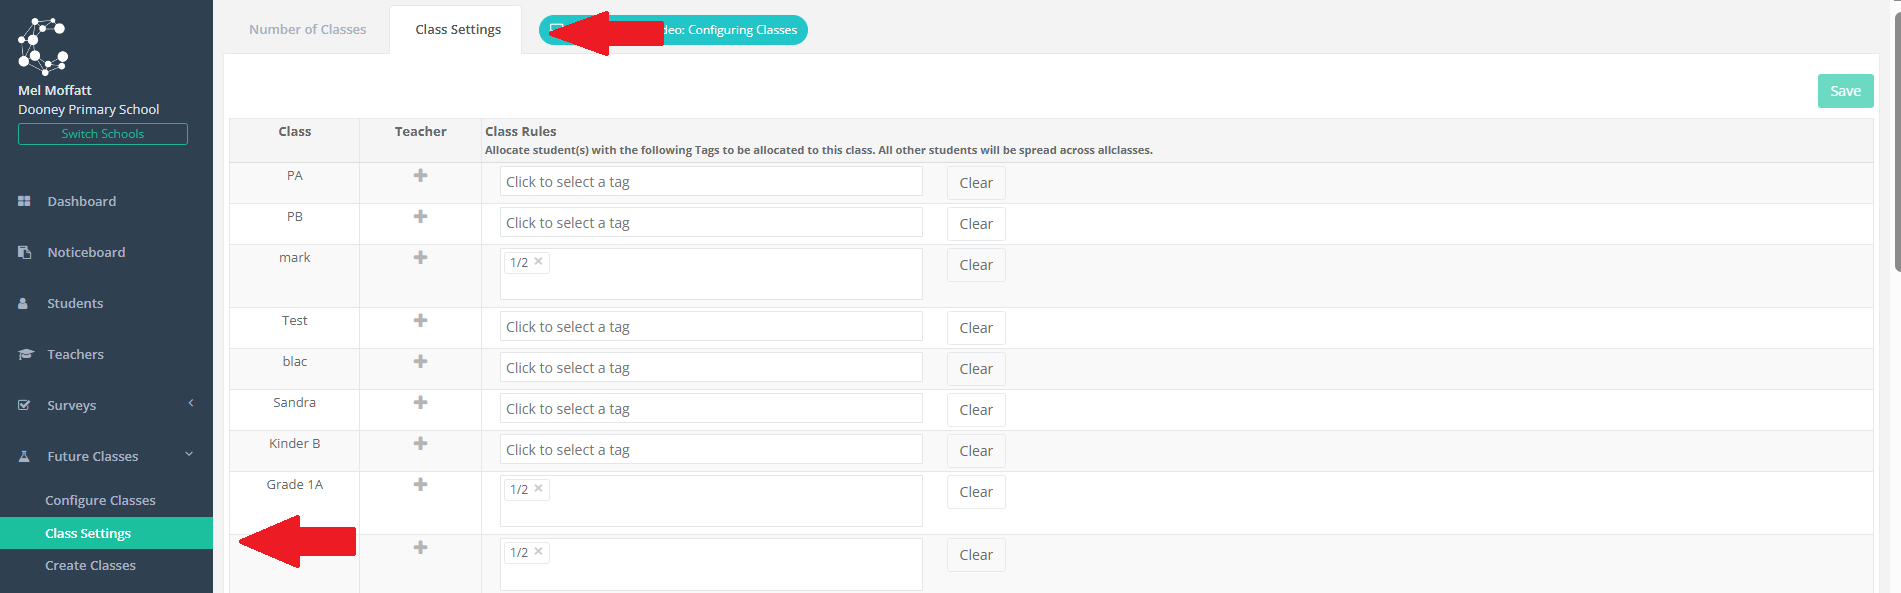Viewport: 1901px width, 593px height.
Task: Clear tags for class Sandra
Action: tap(976, 410)
